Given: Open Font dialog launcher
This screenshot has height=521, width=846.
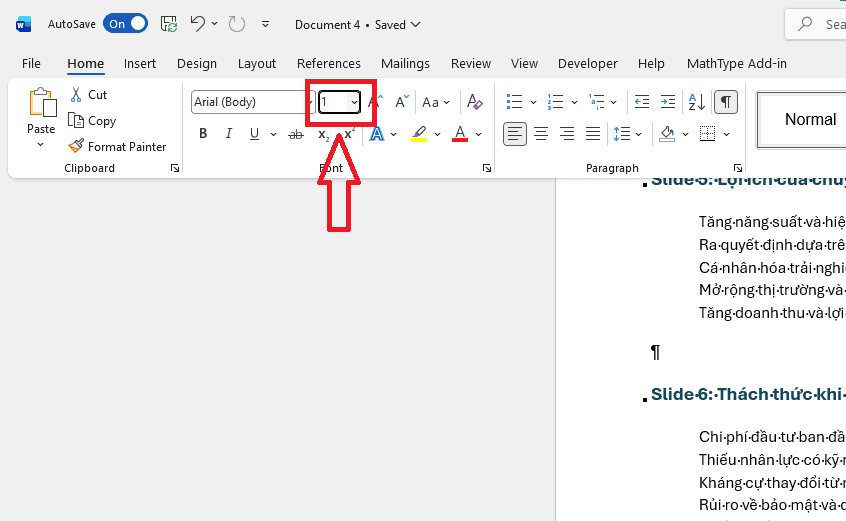Looking at the screenshot, I should (487, 168).
